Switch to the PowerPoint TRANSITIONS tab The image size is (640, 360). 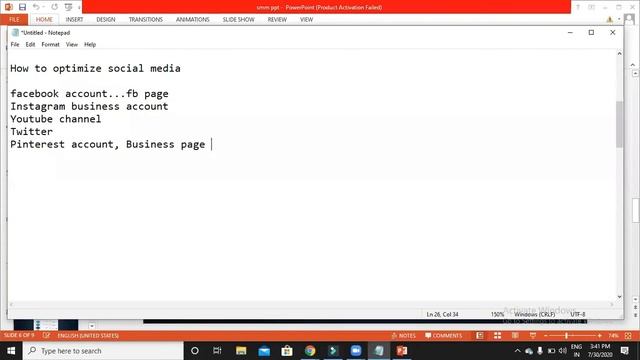click(146, 20)
